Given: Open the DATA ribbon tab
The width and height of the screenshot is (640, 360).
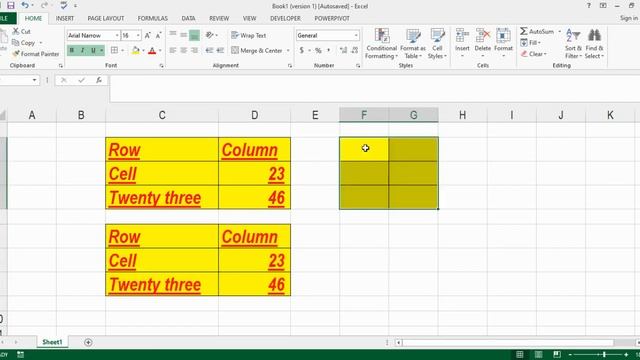Looking at the screenshot, I should (x=188, y=18).
